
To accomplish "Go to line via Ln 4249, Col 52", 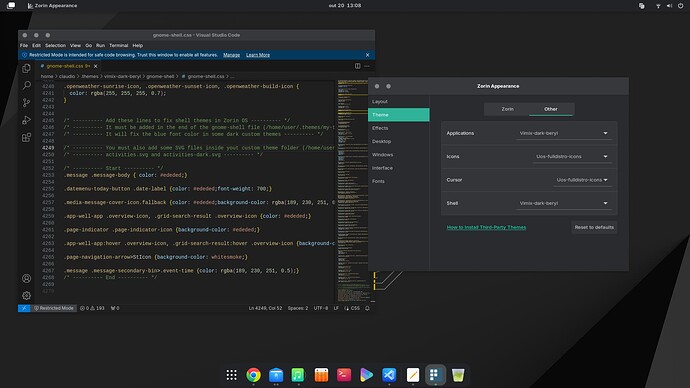I will click(265, 308).
